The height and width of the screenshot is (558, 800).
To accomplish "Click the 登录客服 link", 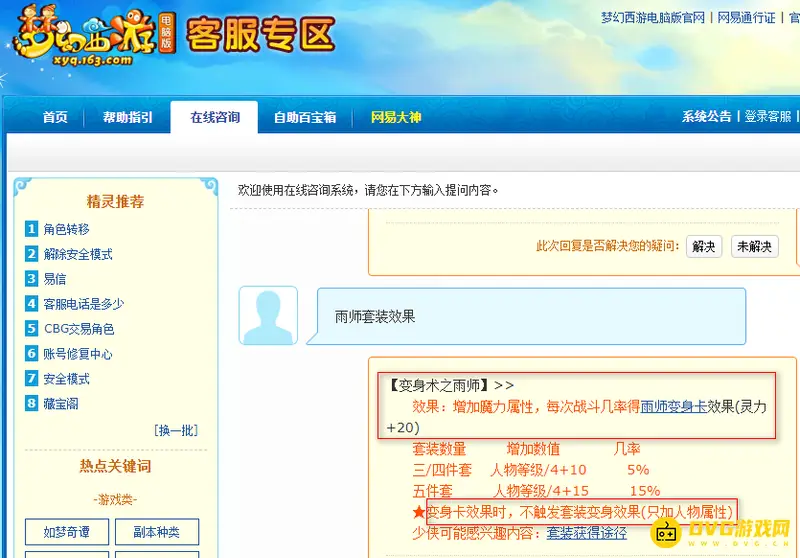I will (767, 116).
